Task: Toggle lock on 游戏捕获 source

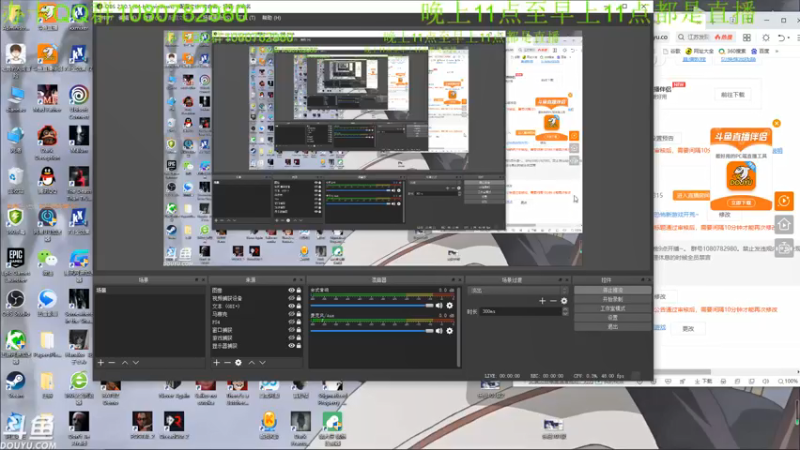Action: tap(299, 338)
